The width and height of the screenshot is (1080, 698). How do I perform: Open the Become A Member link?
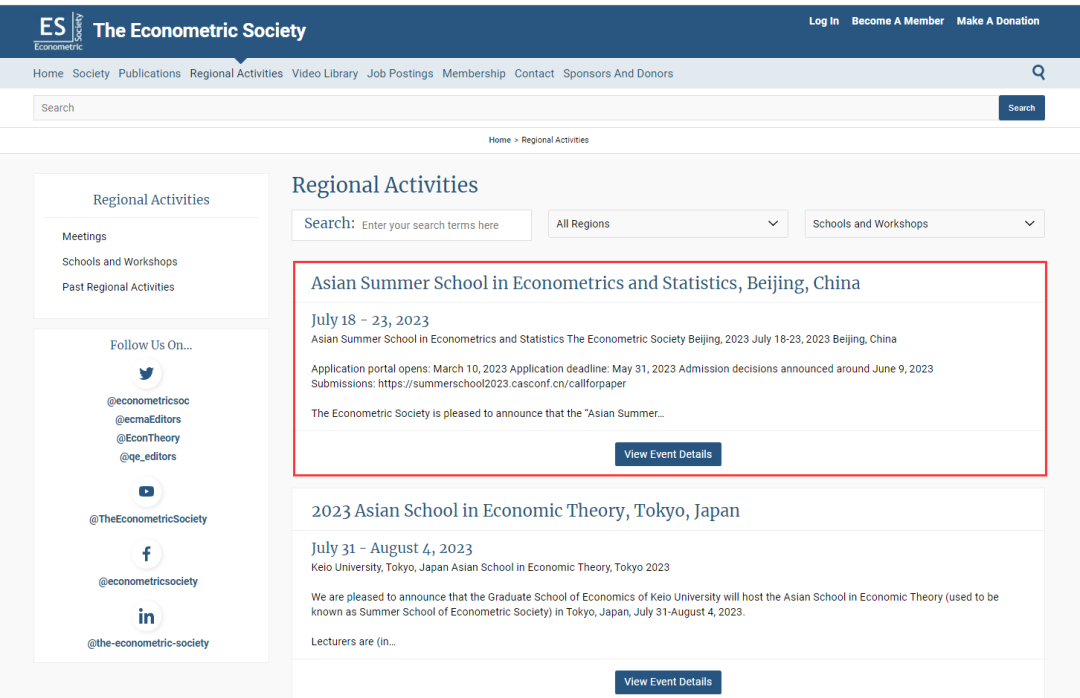(897, 21)
